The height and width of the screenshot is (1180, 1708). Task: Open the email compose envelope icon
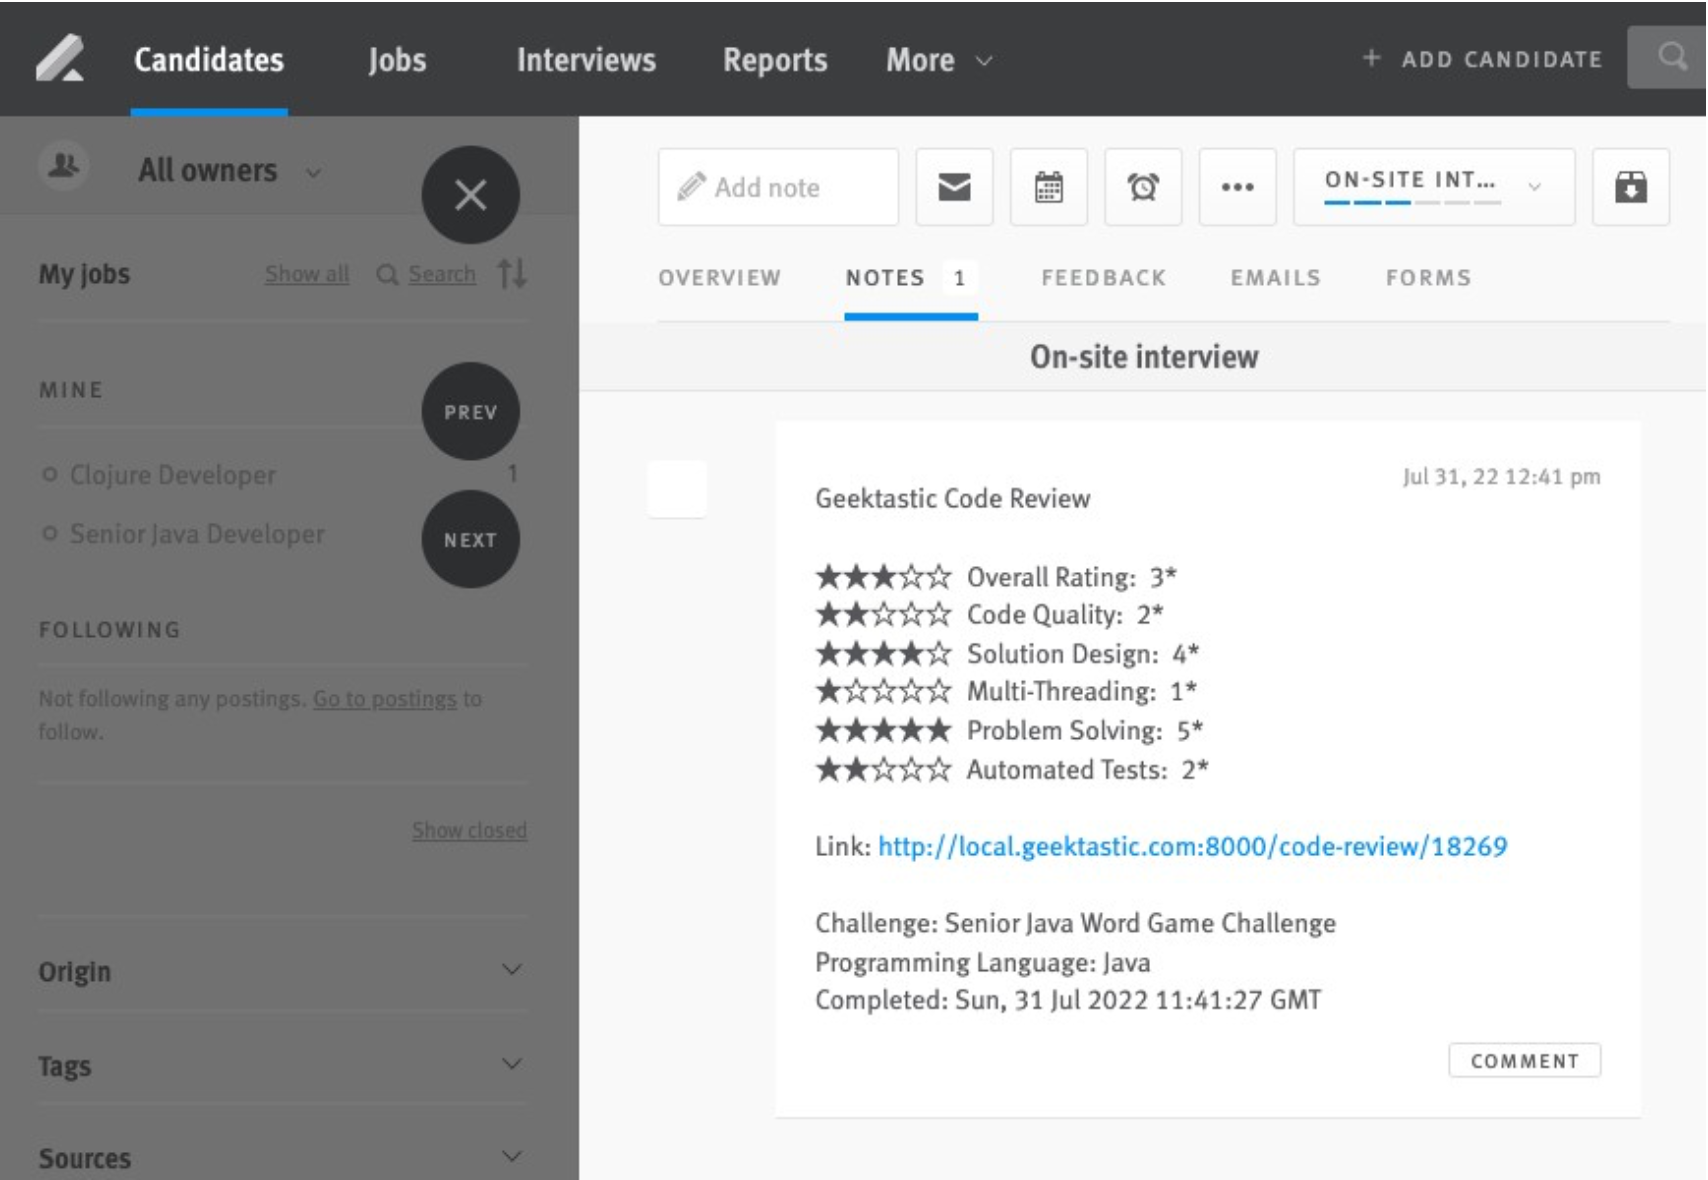point(954,186)
